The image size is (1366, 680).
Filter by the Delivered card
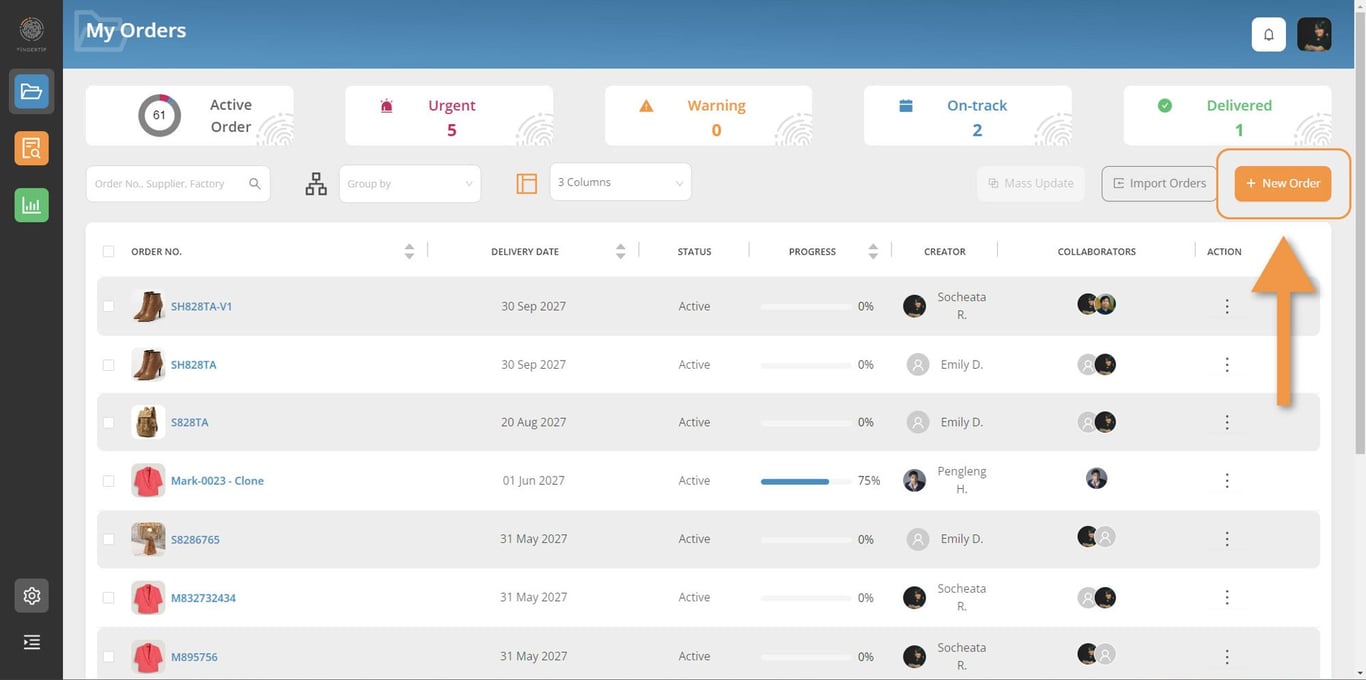1227,116
